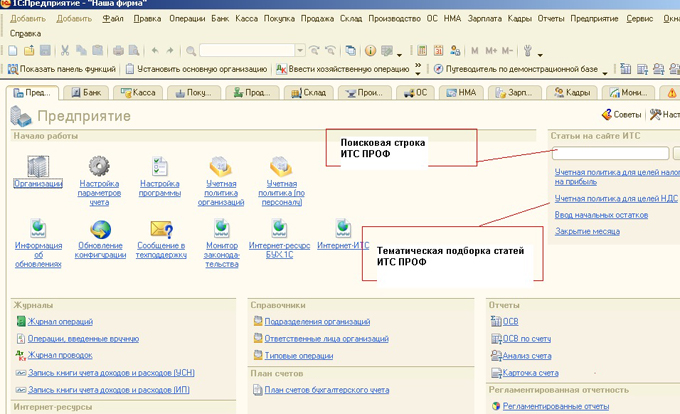Click Показать панель функций button
The width and height of the screenshot is (680, 414).
point(62,69)
